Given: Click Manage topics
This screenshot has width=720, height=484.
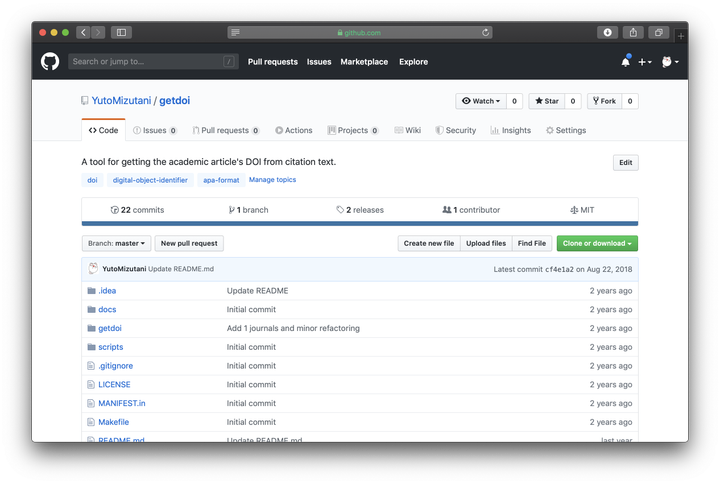Looking at the screenshot, I should coord(272,180).
